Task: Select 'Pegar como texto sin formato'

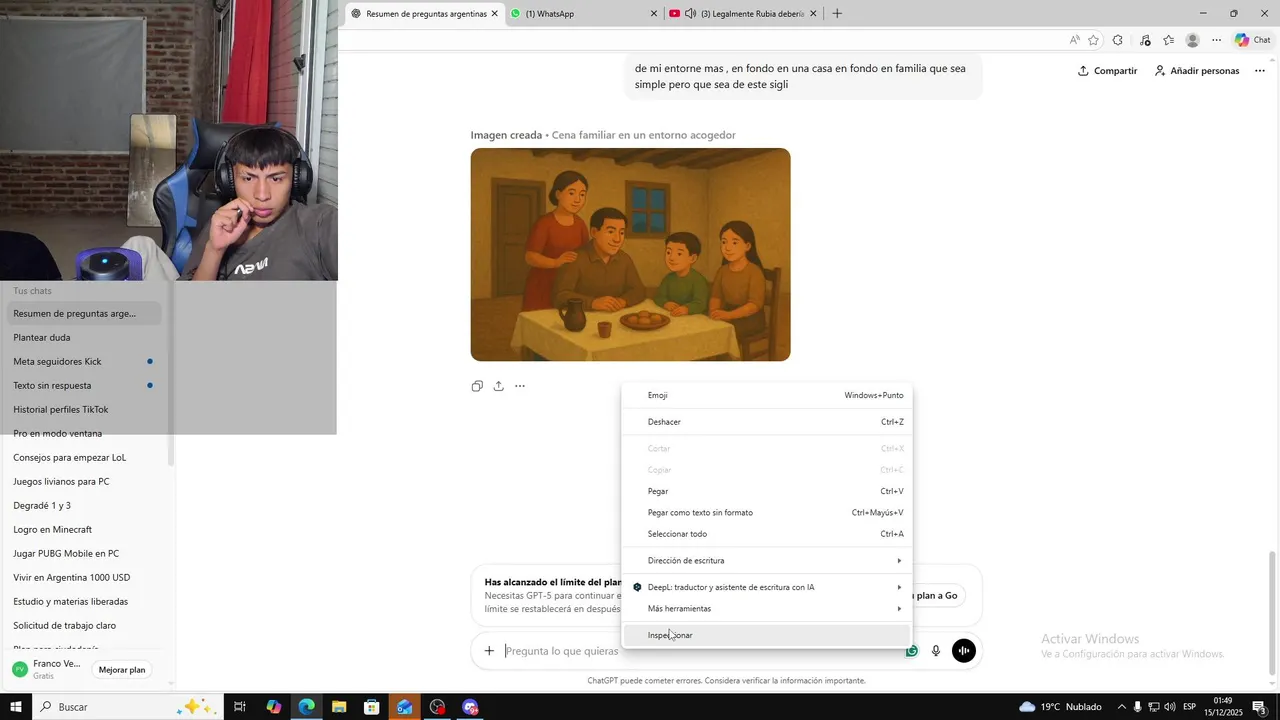Action: [x=767, y=513]
